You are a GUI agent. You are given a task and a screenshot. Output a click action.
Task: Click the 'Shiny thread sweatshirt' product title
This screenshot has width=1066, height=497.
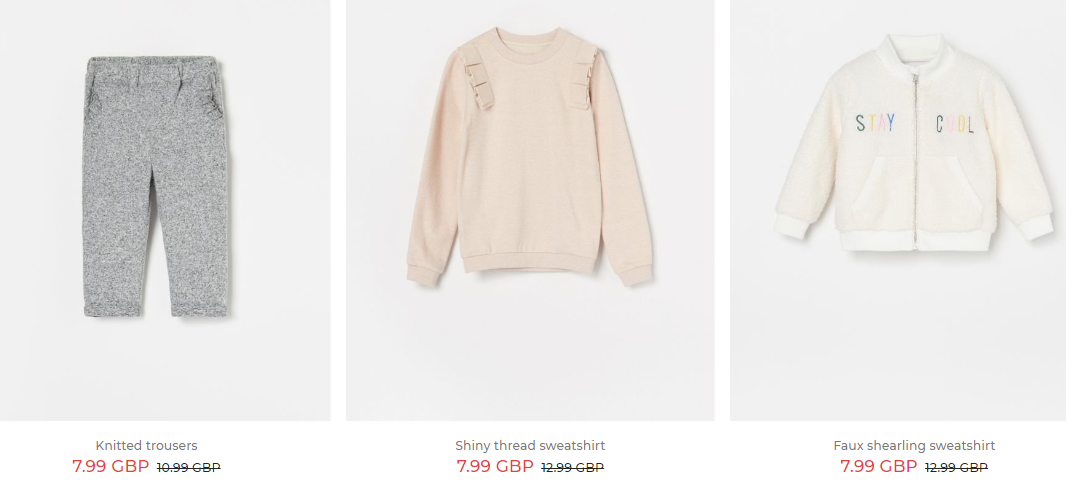[530, 446]
